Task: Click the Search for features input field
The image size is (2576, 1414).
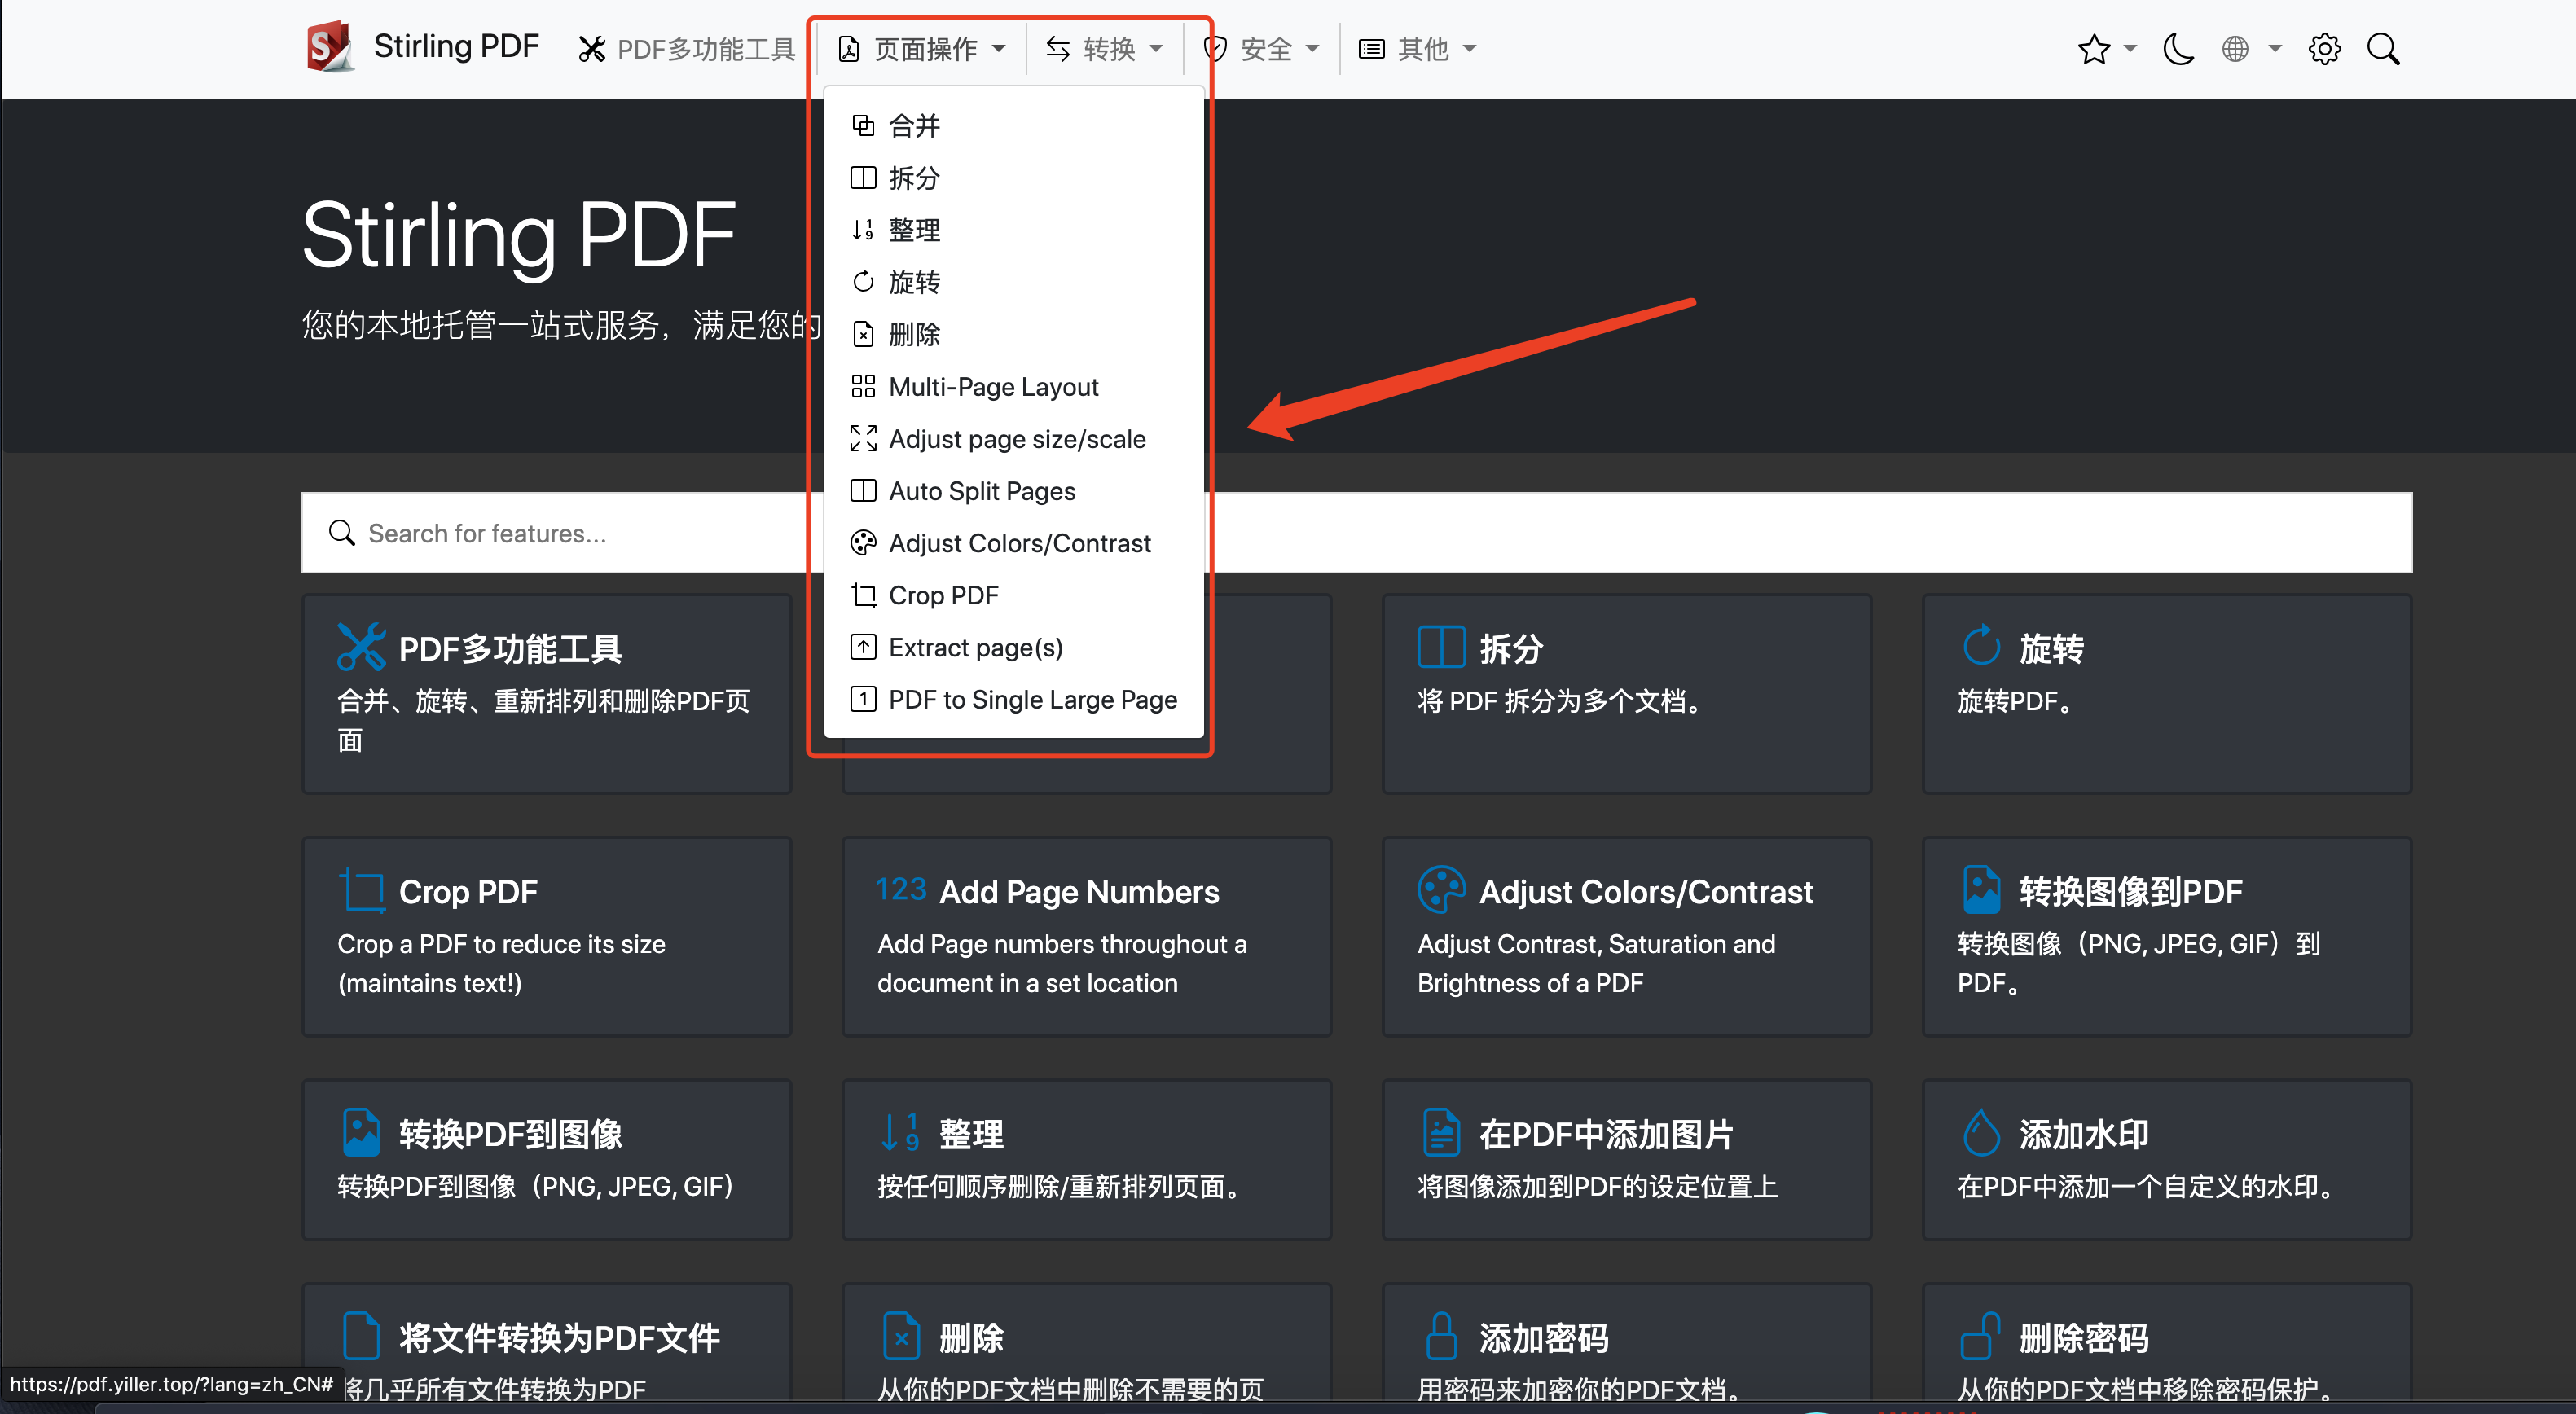Action: click(1356, 533)
